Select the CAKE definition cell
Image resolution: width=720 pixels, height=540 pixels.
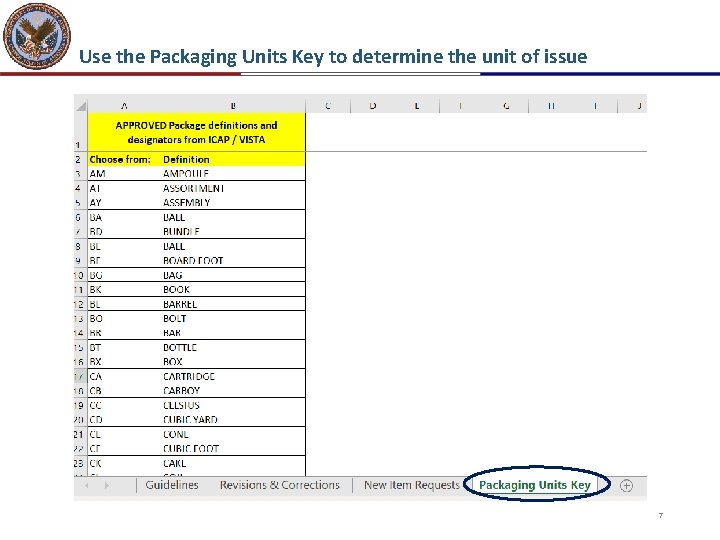coord(233,463)
